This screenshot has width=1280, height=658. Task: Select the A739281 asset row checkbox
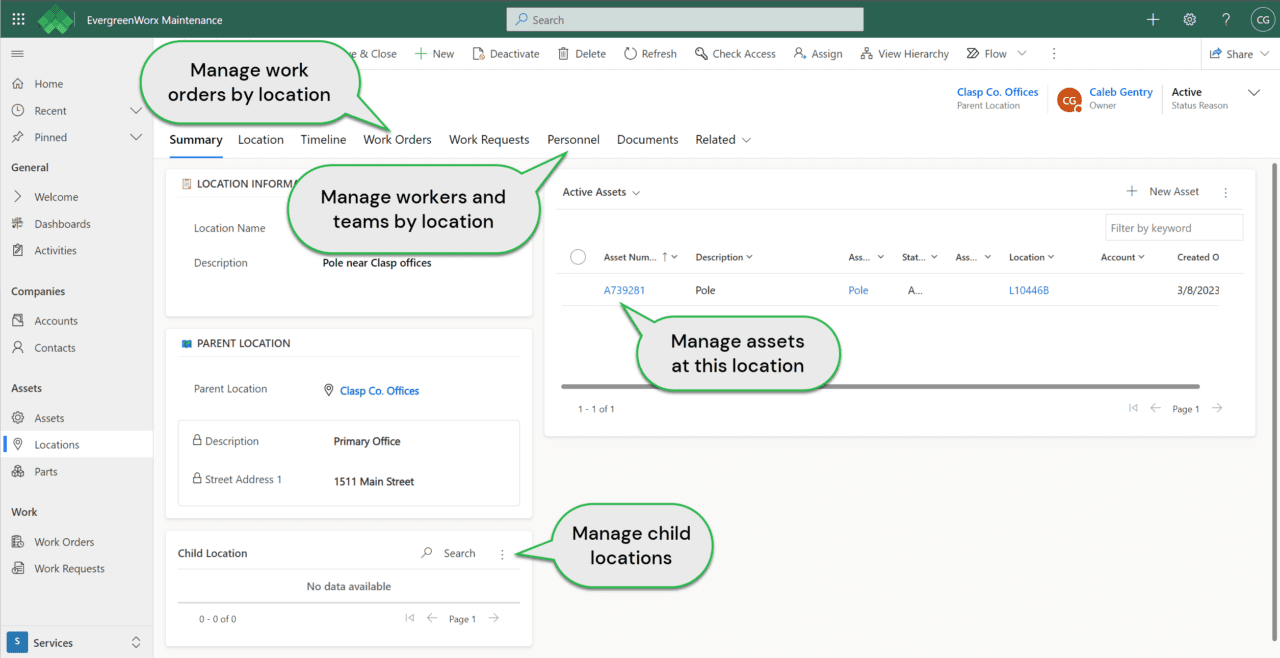578,290
